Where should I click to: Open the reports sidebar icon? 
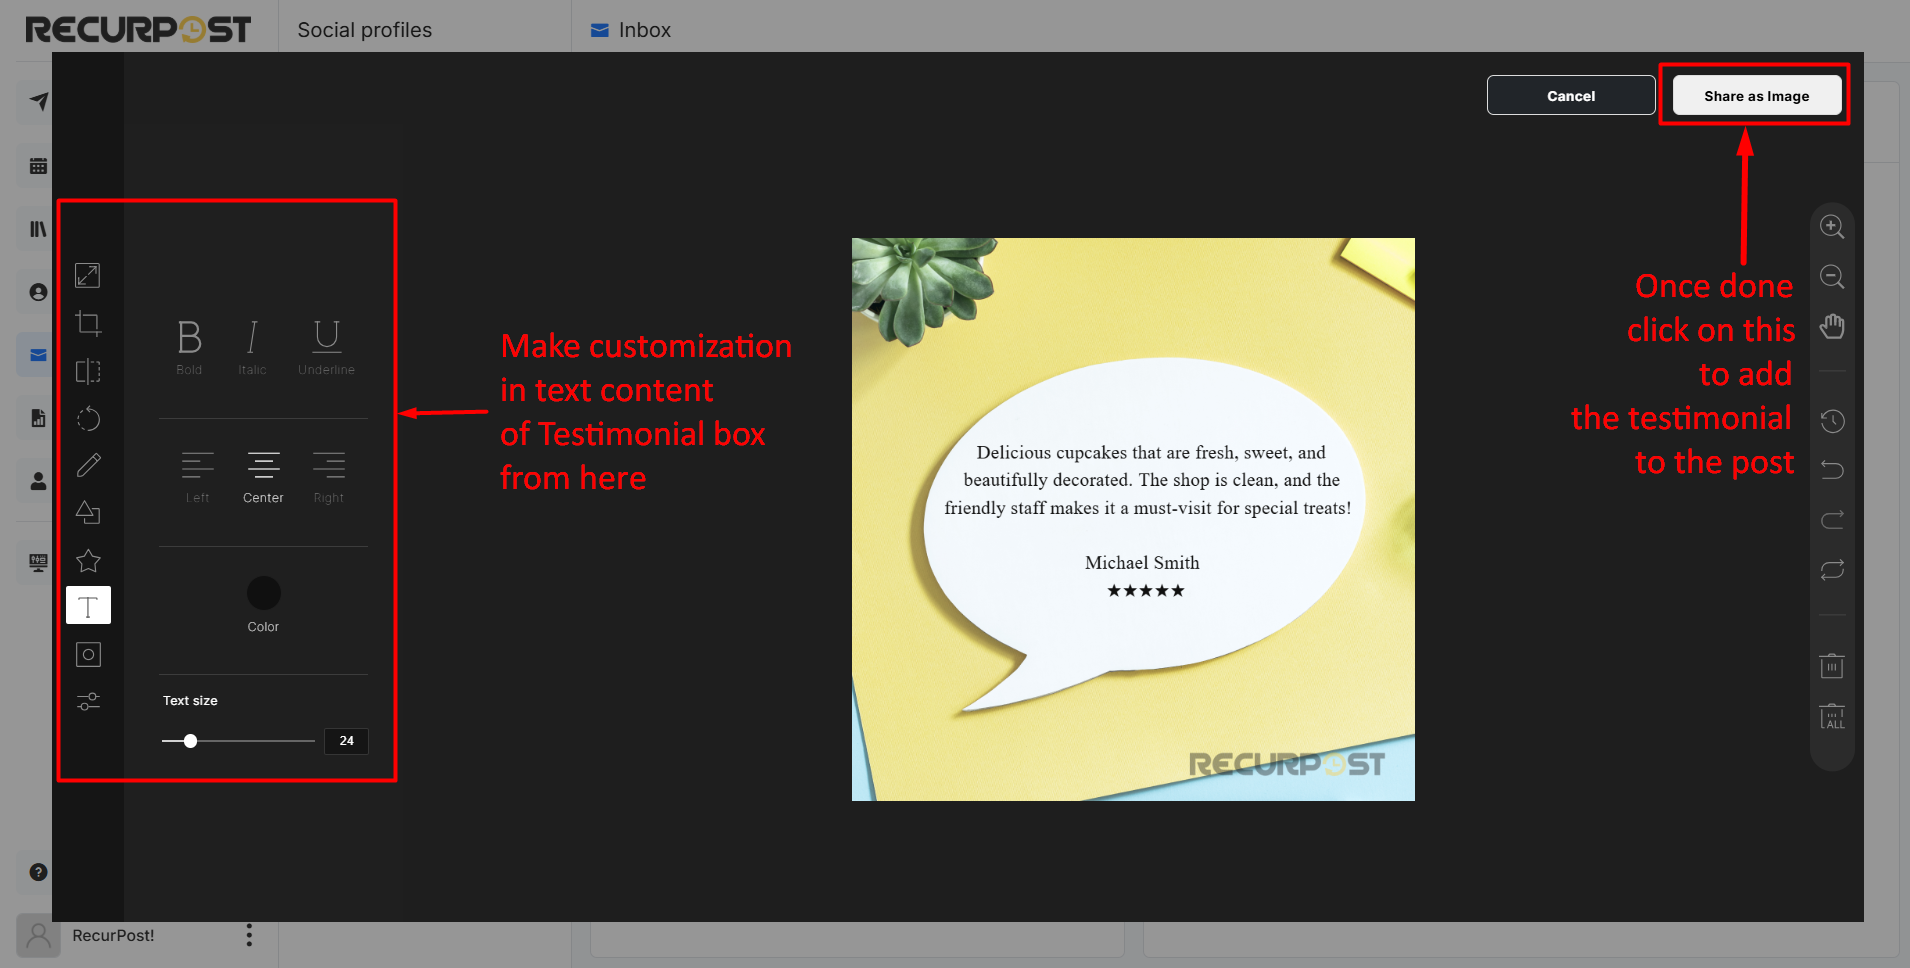(38, 418)
